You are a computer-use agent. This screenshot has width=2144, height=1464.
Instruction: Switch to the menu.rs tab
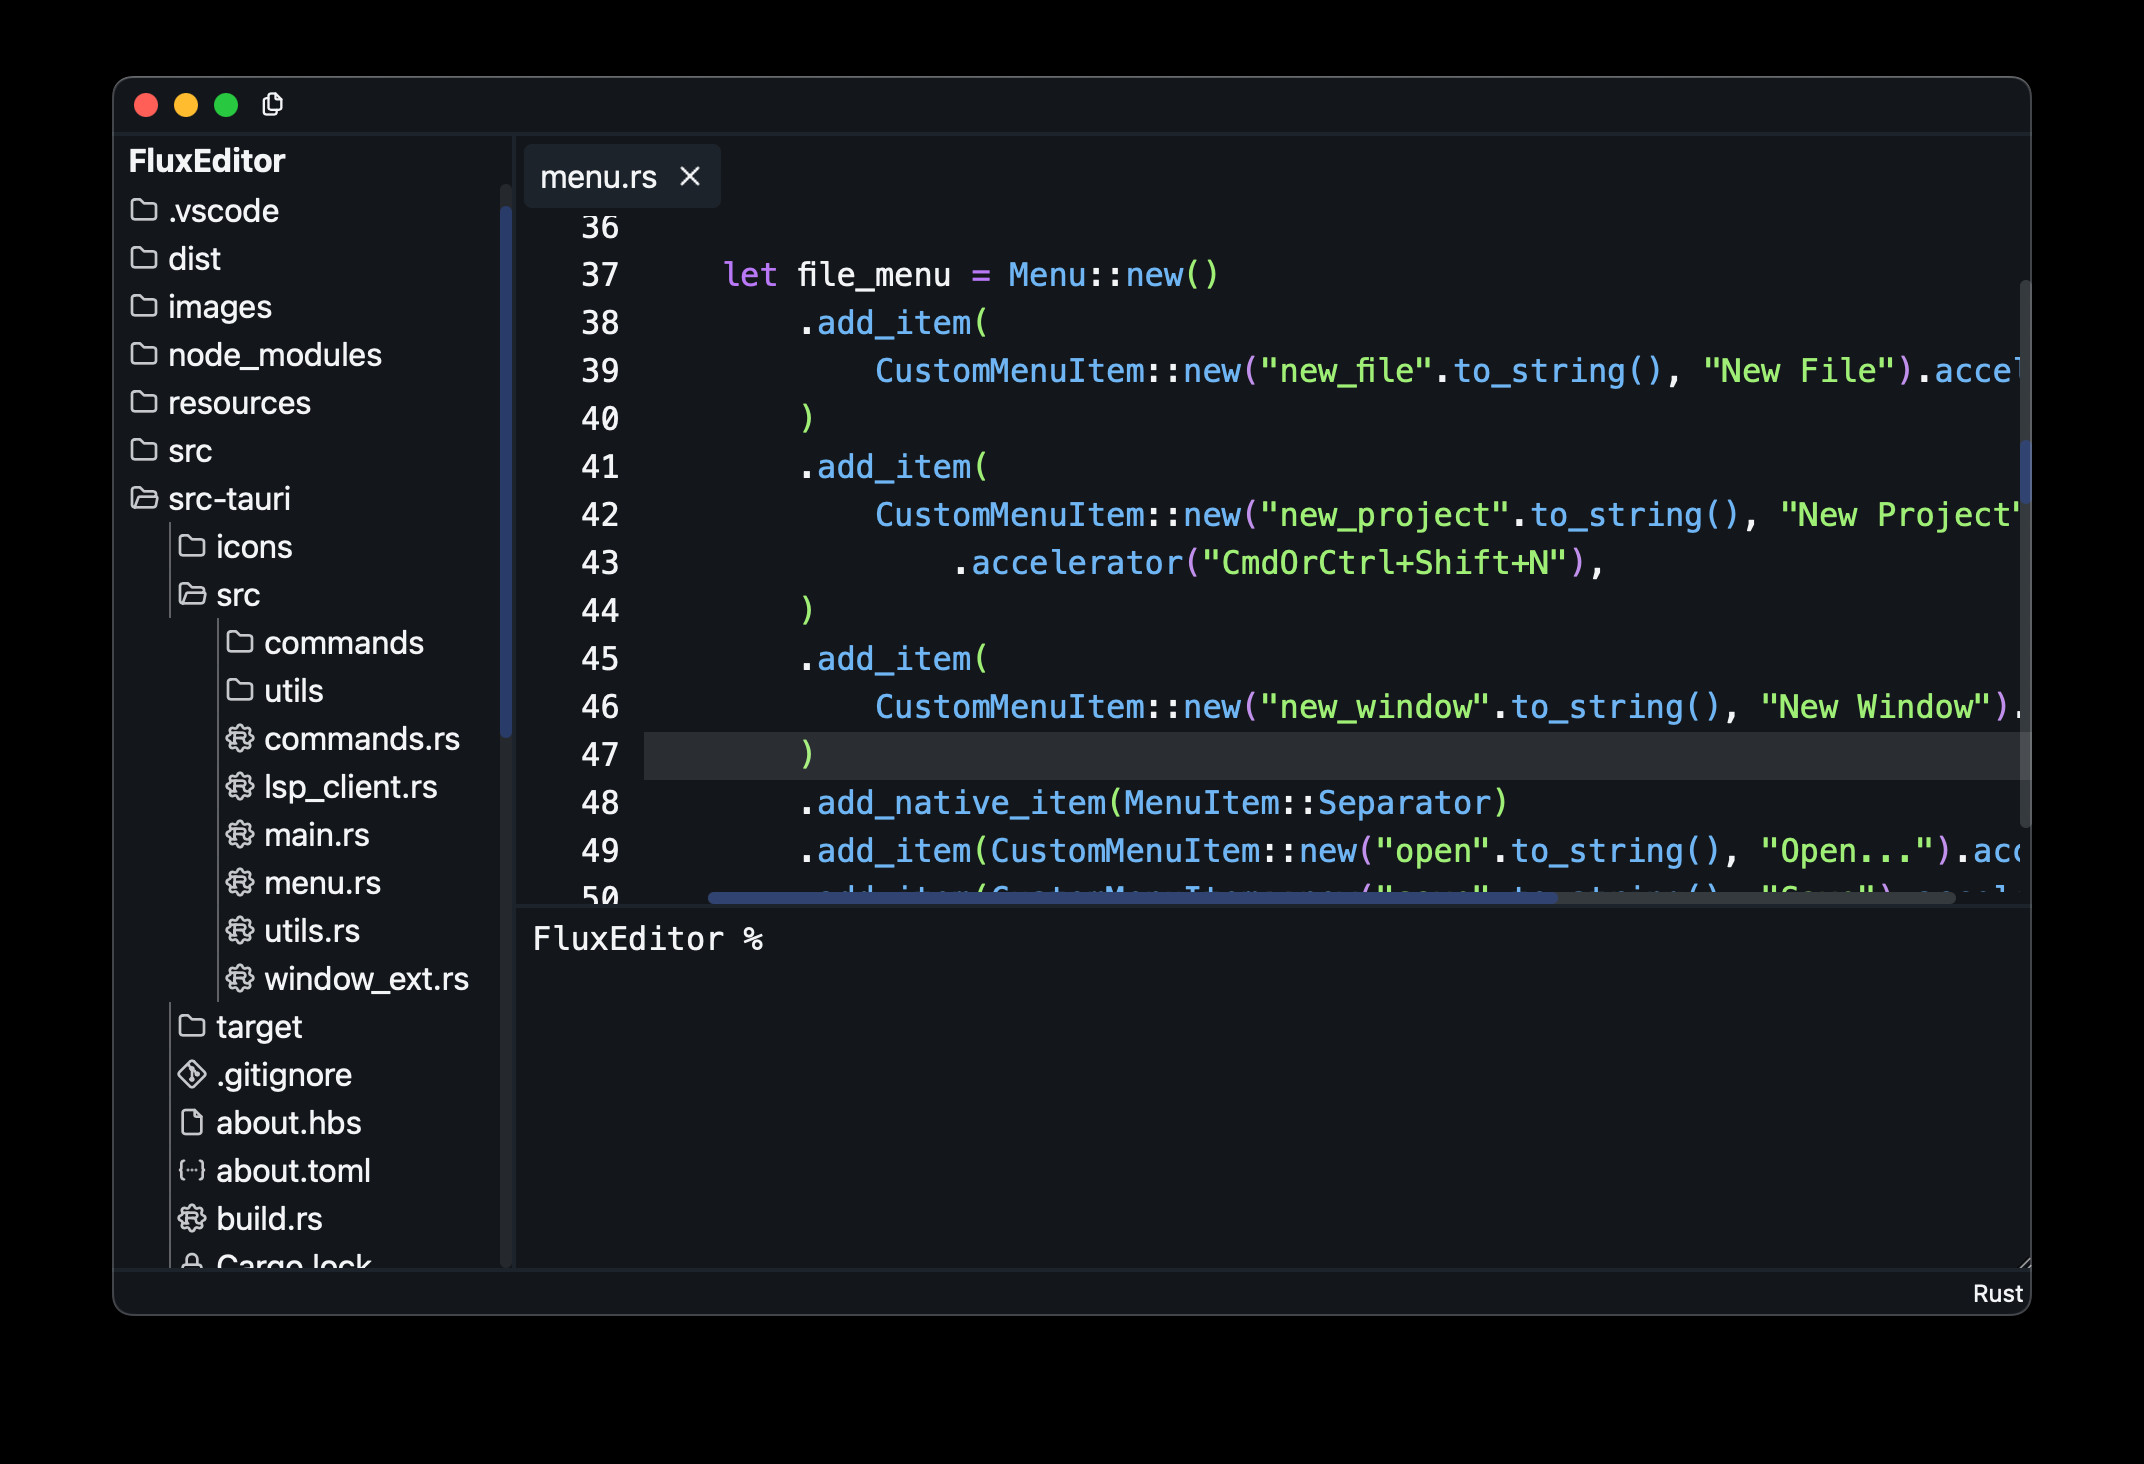(598, 177)
